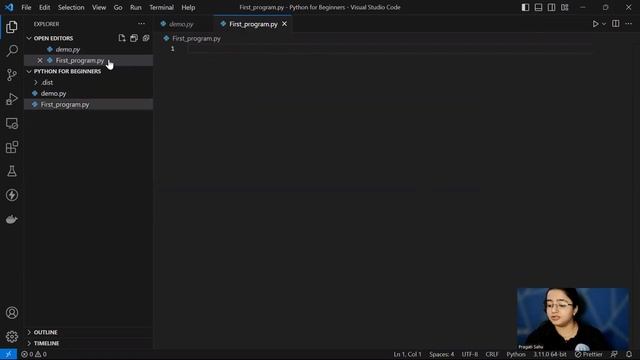This screenshot has width=640, height=360.
Task: Create new untitled file in Open Editors
Action: (122, 38)
